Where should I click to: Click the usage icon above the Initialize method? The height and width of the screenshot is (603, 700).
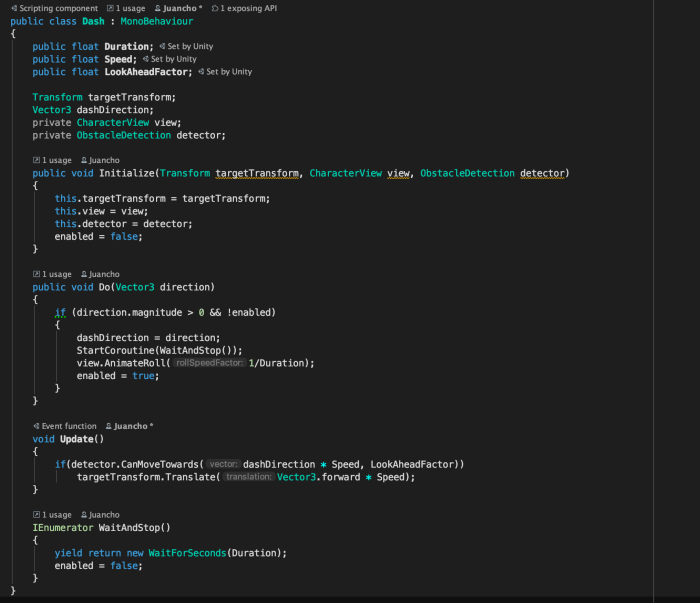pos(36,160)
